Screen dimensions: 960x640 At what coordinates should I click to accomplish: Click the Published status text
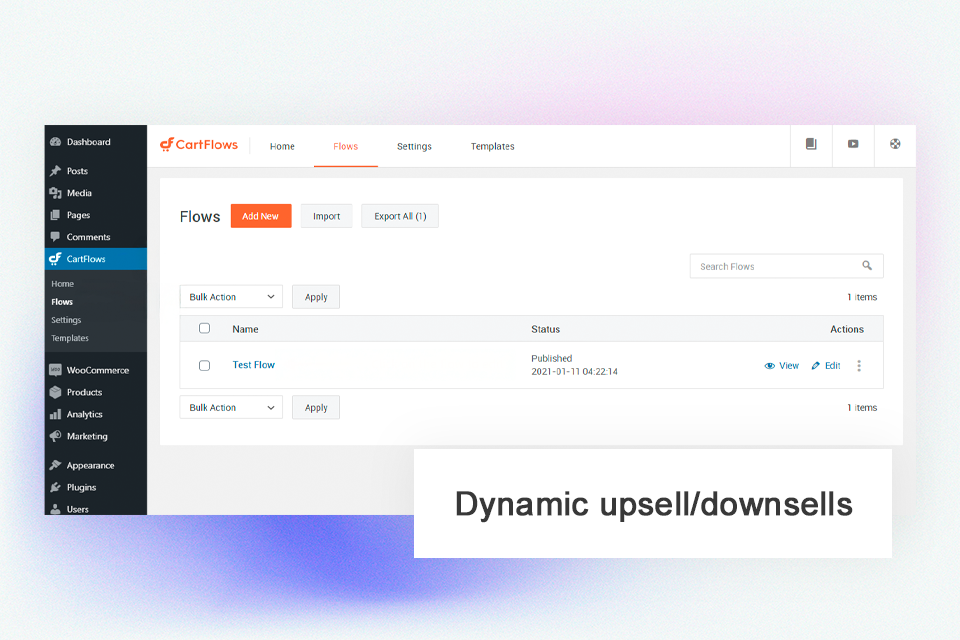coord(552,358)
